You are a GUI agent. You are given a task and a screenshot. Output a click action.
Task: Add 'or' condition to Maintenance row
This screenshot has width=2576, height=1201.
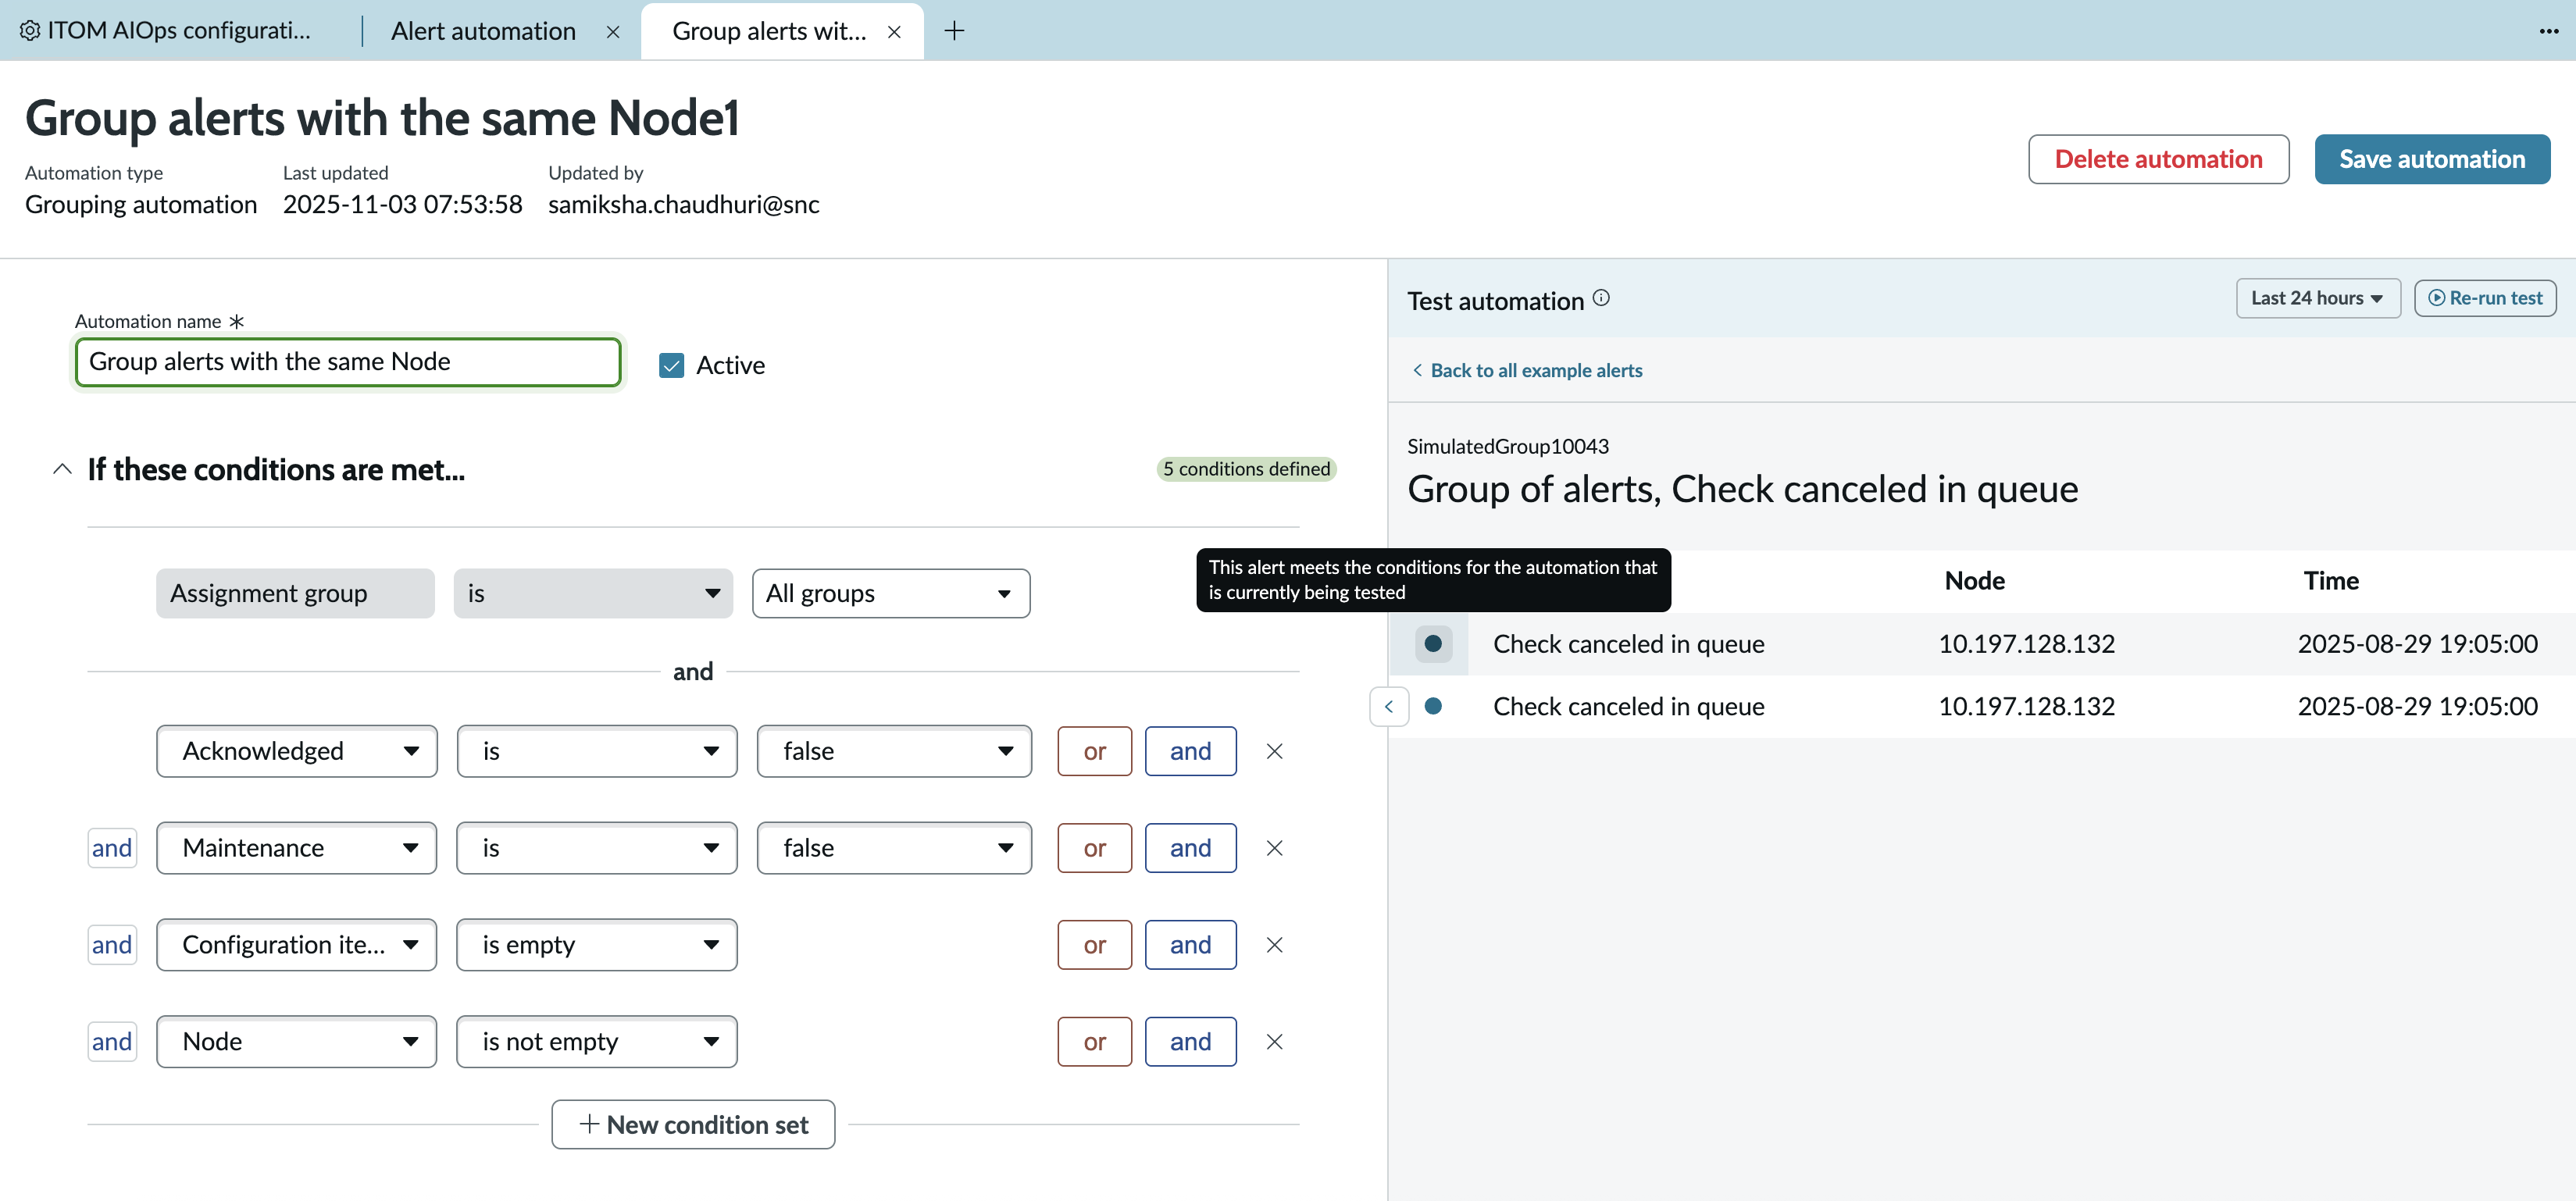tap(1094, 848)
